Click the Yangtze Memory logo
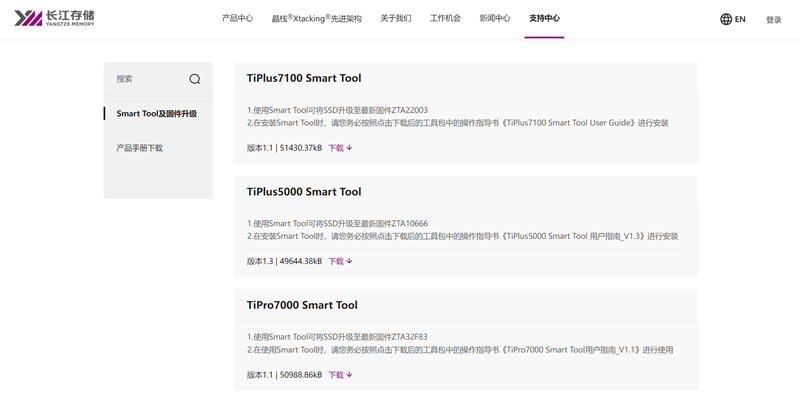Viewport: 800px width, 398px height. pyautogui.click(x=55, y=18)
